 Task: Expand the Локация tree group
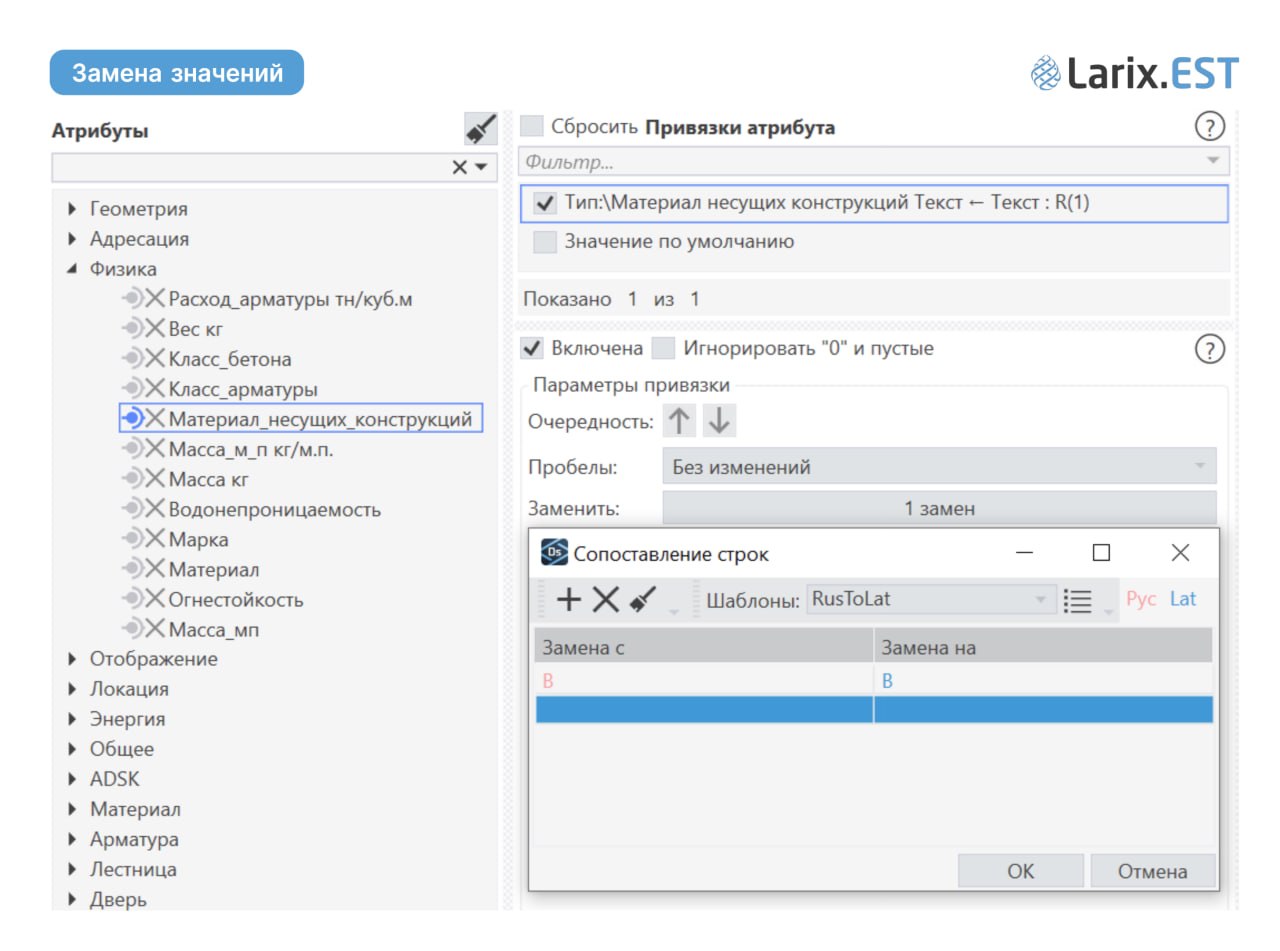72,690
